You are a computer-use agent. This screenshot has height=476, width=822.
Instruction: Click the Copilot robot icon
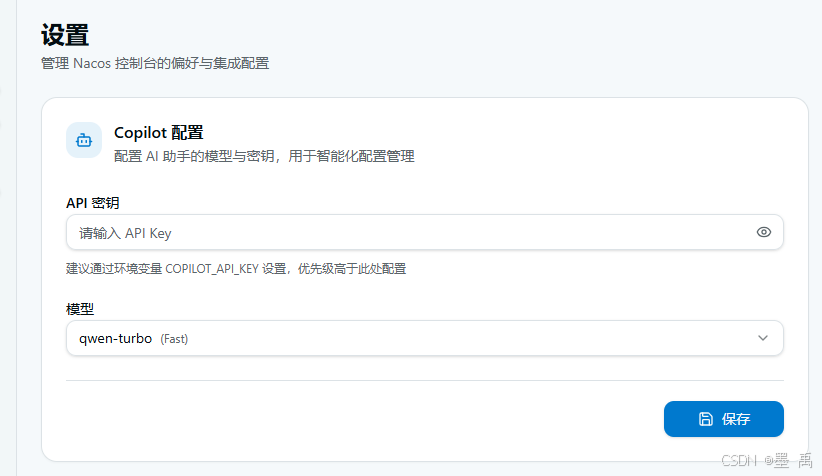tap(84, 140)
